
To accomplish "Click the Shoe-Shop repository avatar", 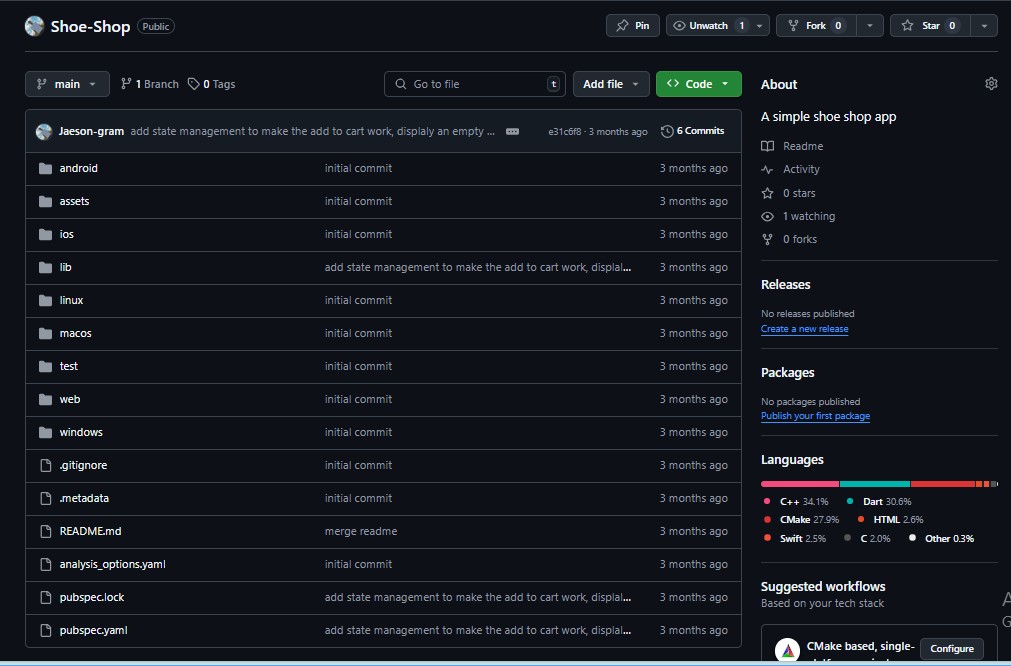I will (x=34, y=26).
